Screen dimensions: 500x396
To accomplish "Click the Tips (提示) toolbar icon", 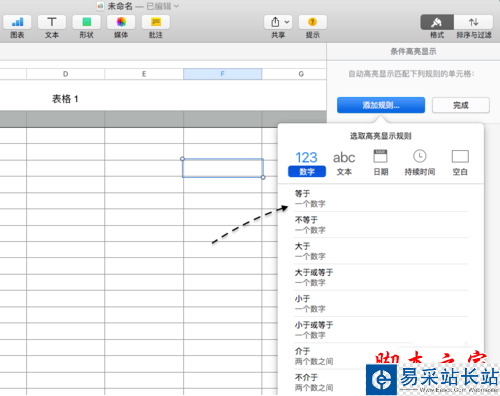I will 313,22.
